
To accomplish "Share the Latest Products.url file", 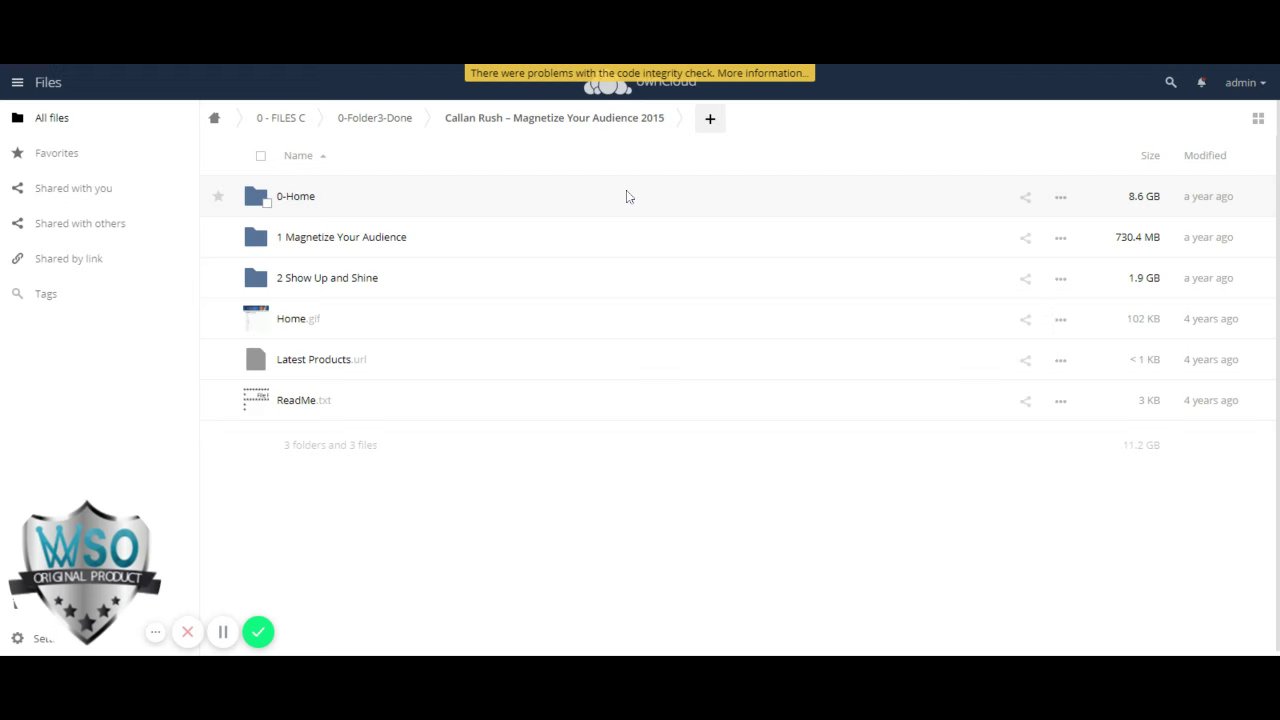I will click(1025, 360).
